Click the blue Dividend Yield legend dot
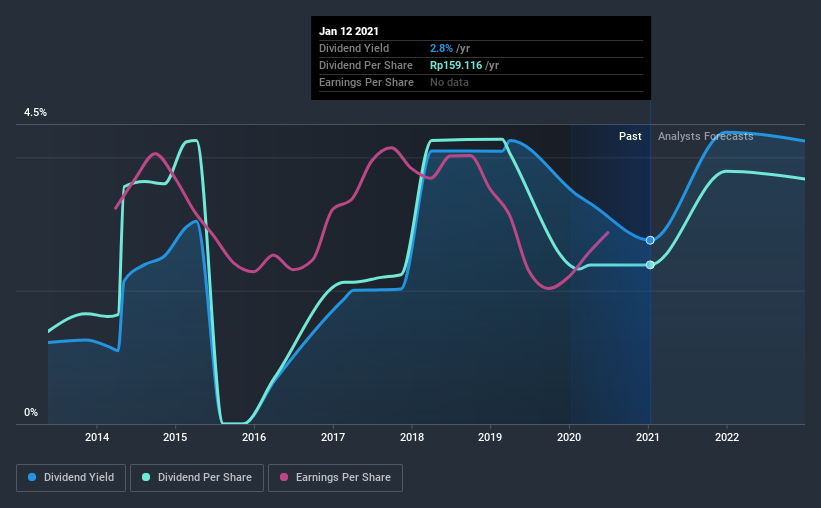The width and height of the screenshot is (821, 508). tap(32, 477)
